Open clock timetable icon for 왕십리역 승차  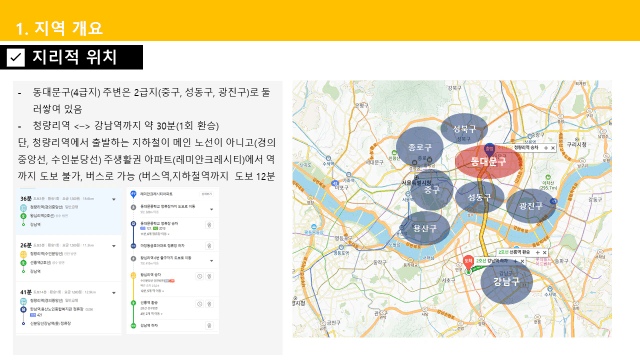coord(200,276)
